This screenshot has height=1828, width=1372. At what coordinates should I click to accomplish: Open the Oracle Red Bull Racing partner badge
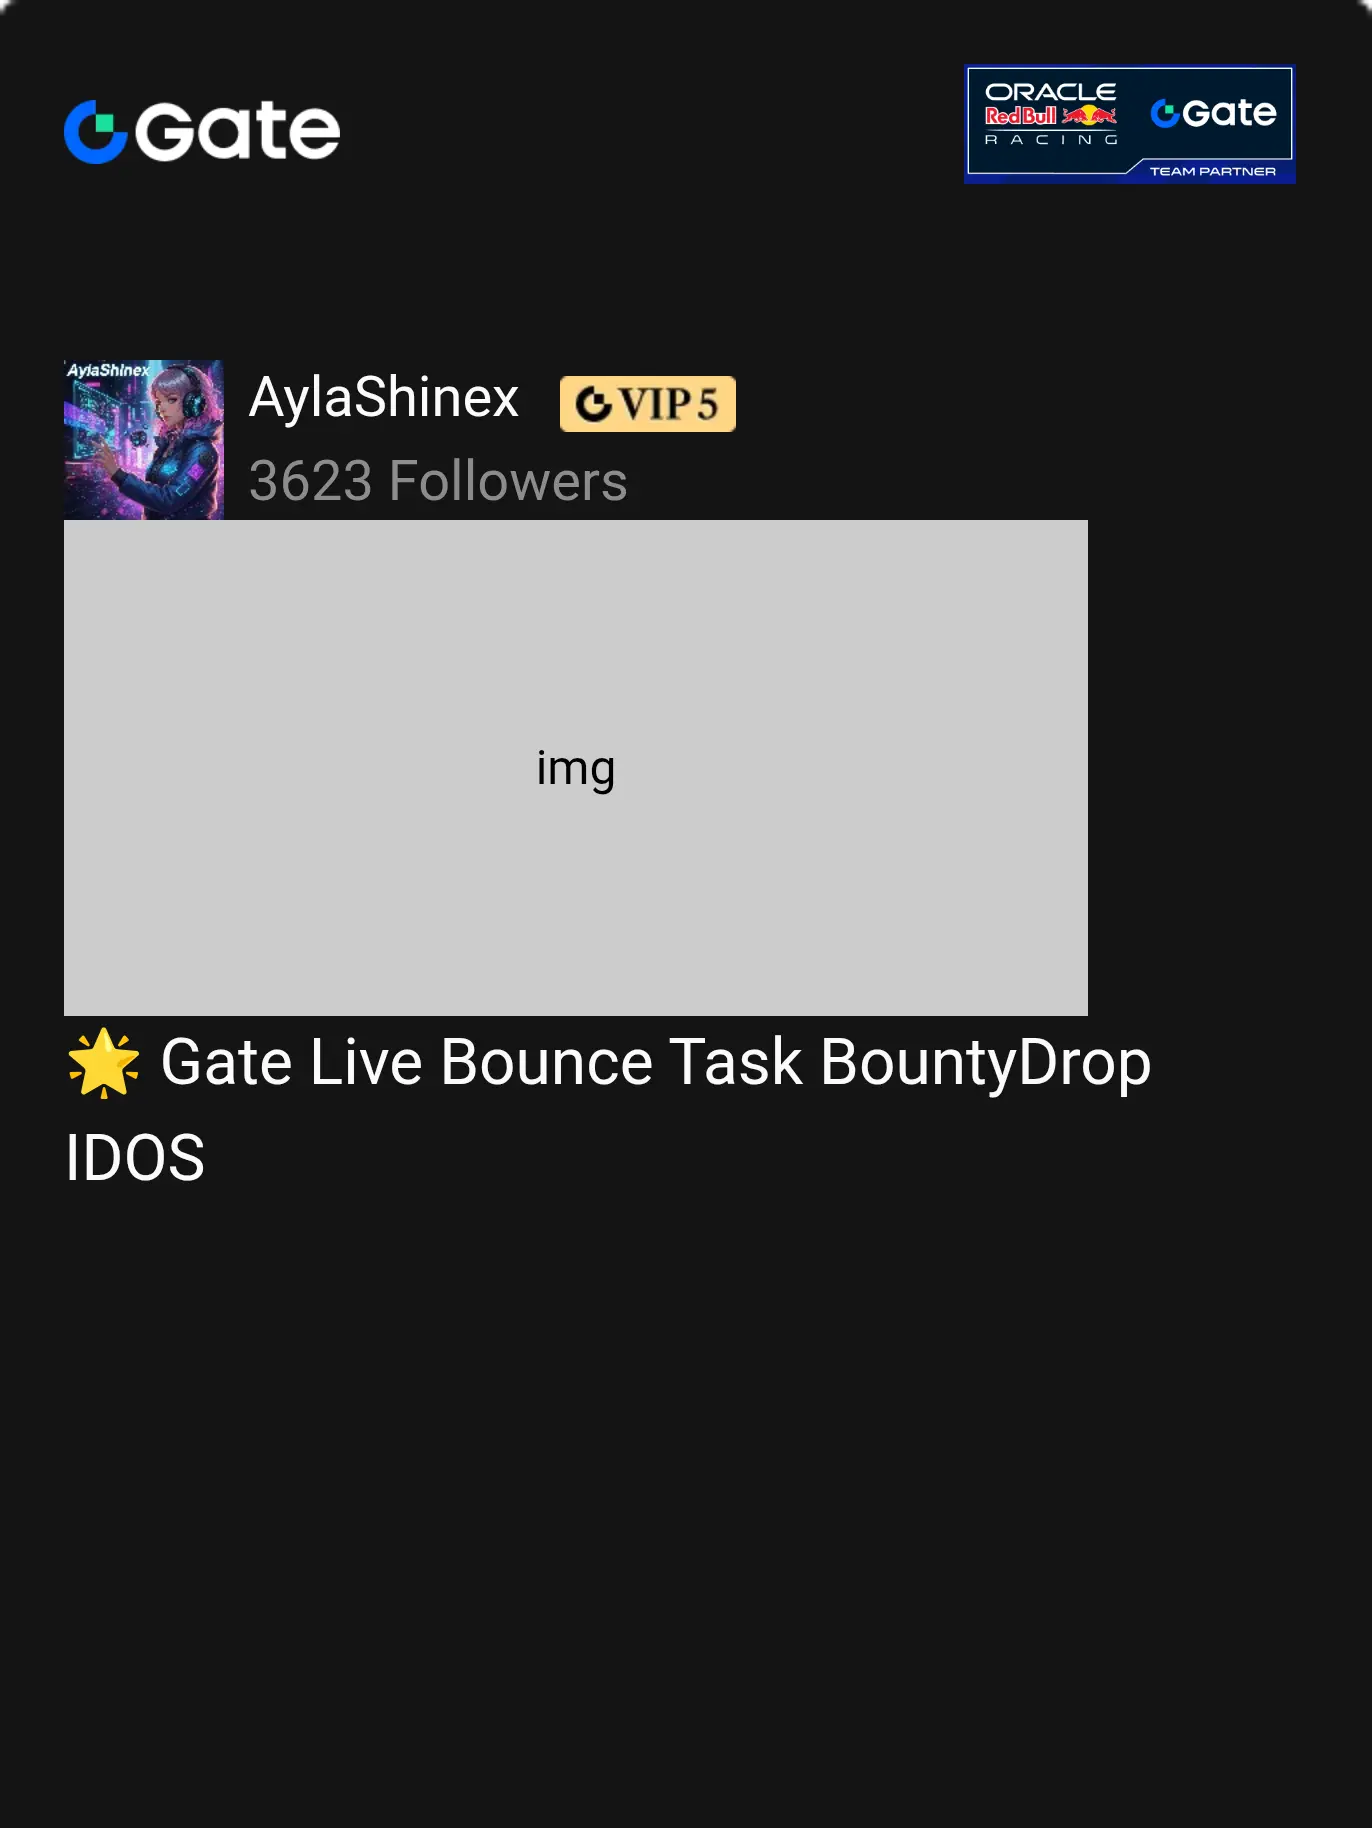coord(1130,124)
